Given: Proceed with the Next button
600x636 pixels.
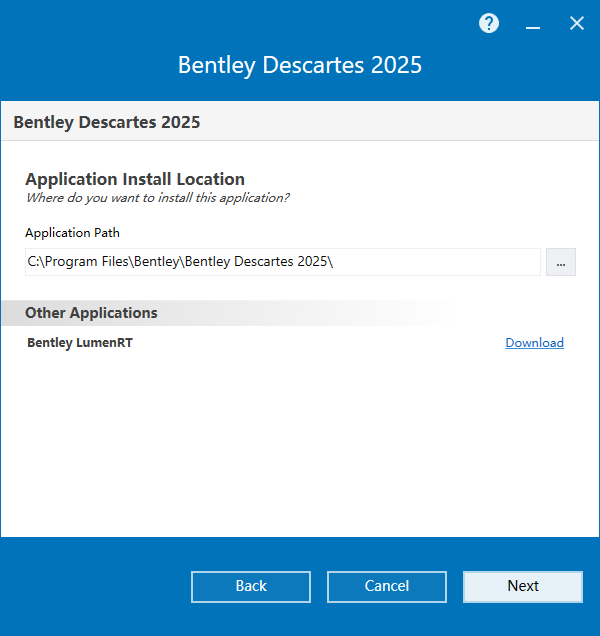Looking at the screenshot, I should click(x=523, y=587).
